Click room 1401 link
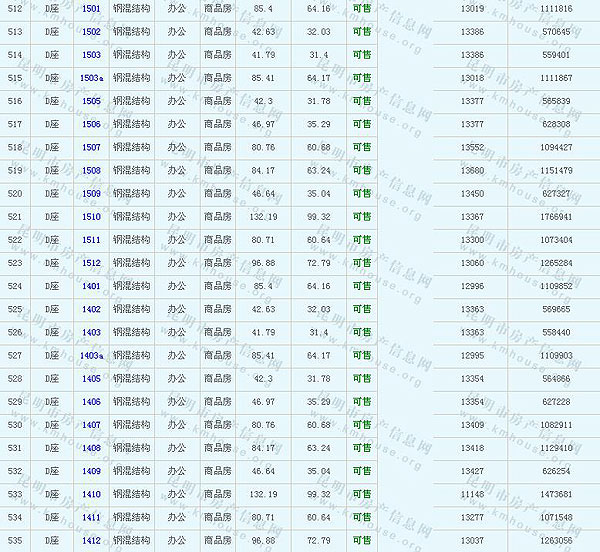 pyautogui.click(x=91, y=286)
